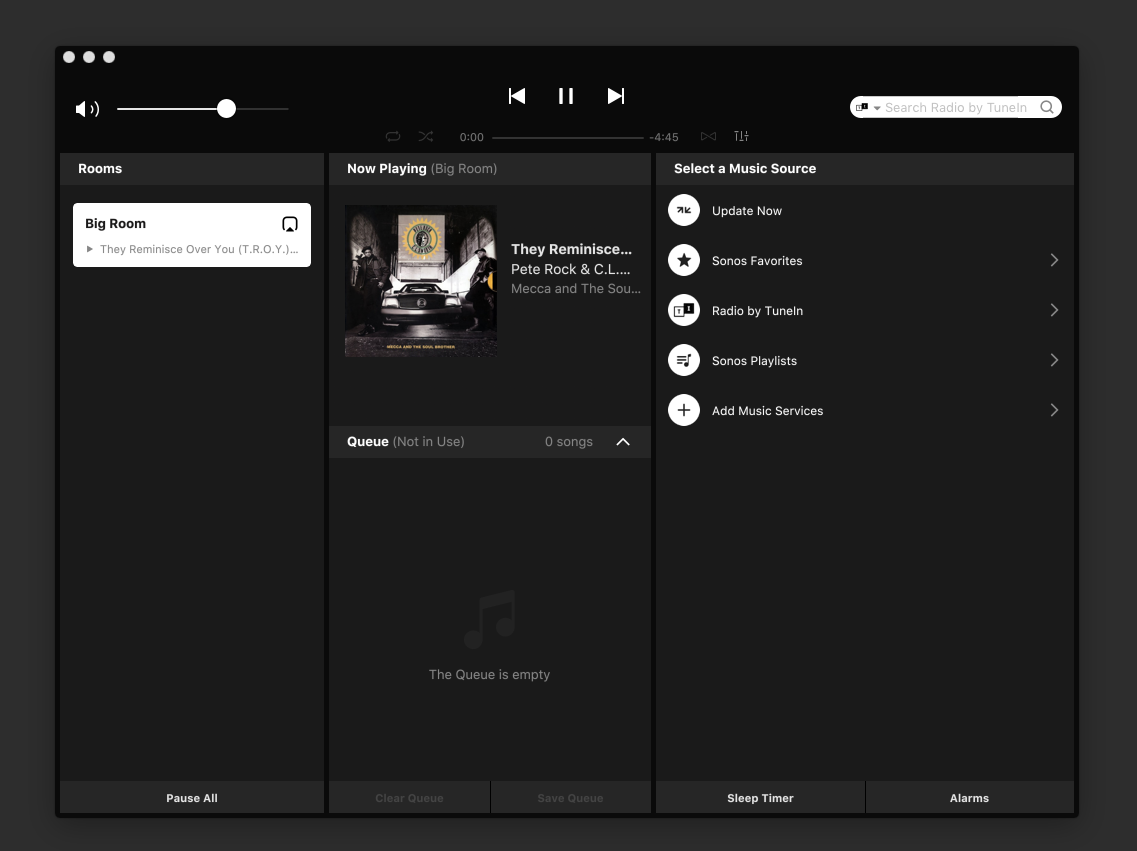This screenshot has width=1137, height=851.
Task: Expand Radio by TuneIn chevron
Action: click(x=1054, y=310)
